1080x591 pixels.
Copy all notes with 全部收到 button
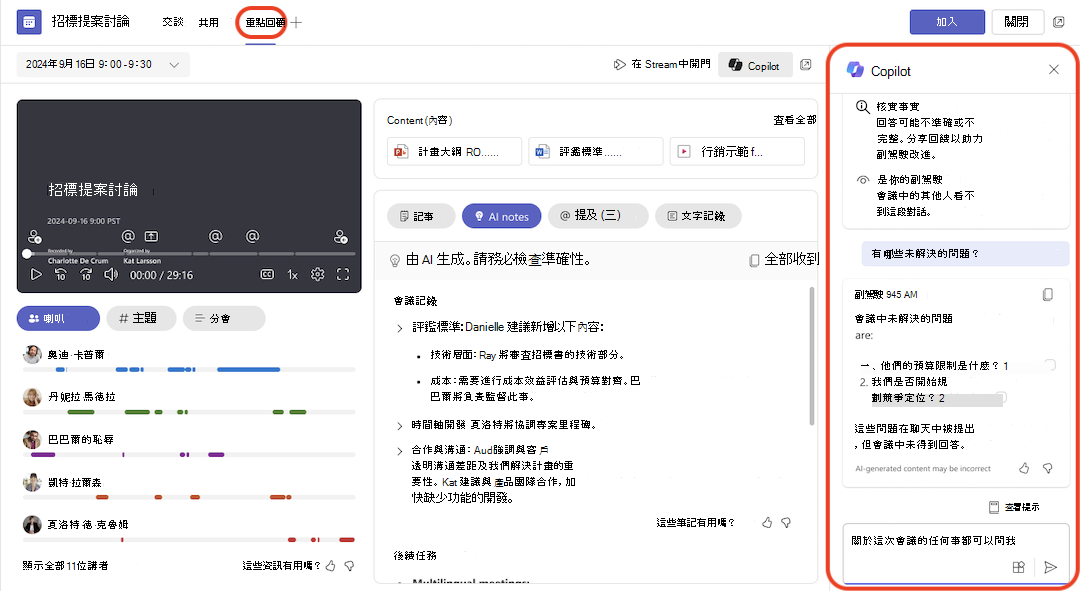(x=784, y=259)
